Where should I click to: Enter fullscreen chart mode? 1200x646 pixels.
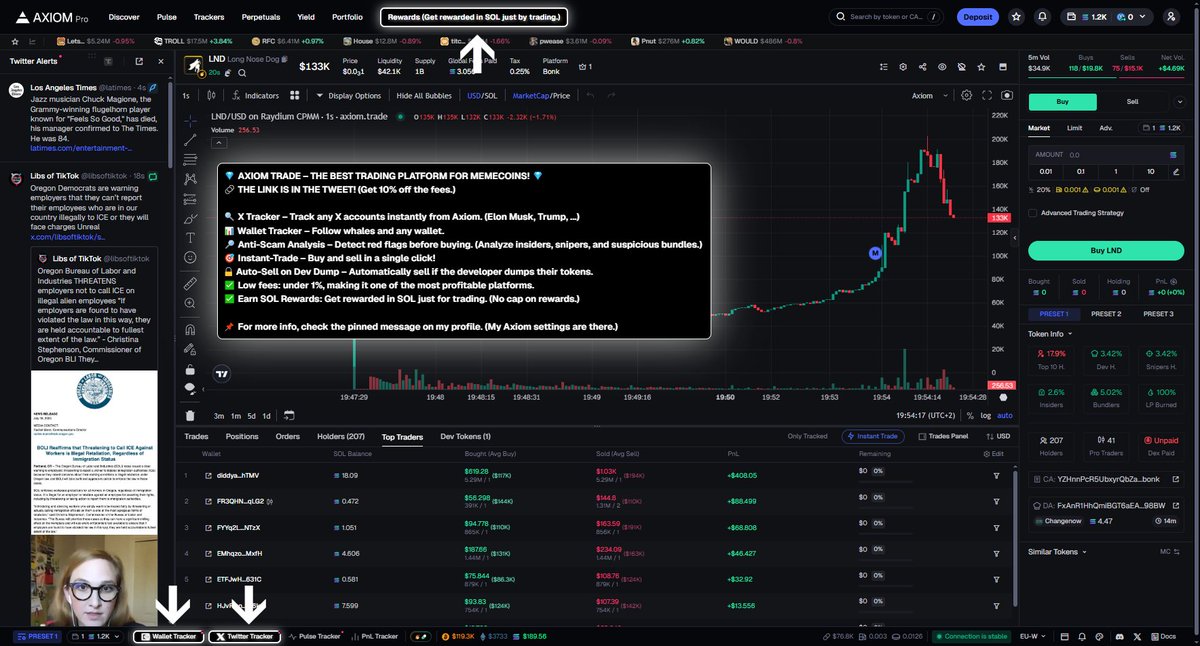tap(987, 95)
